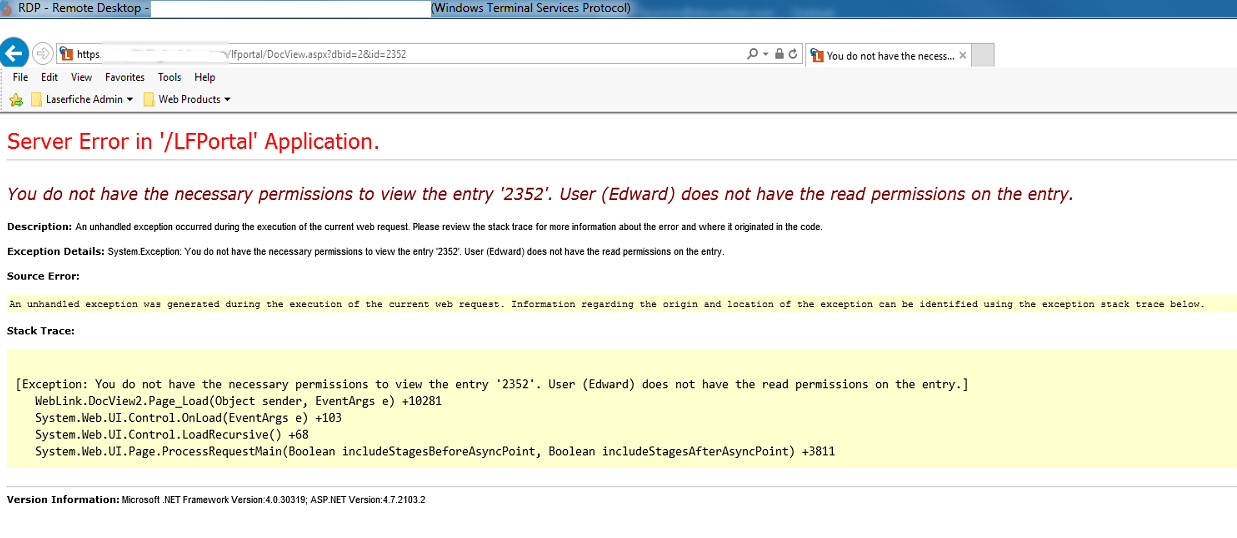Screen dimensions: 1237x538
Task: Click the 'Version Information:' label
Action: (x=63, y=499)
